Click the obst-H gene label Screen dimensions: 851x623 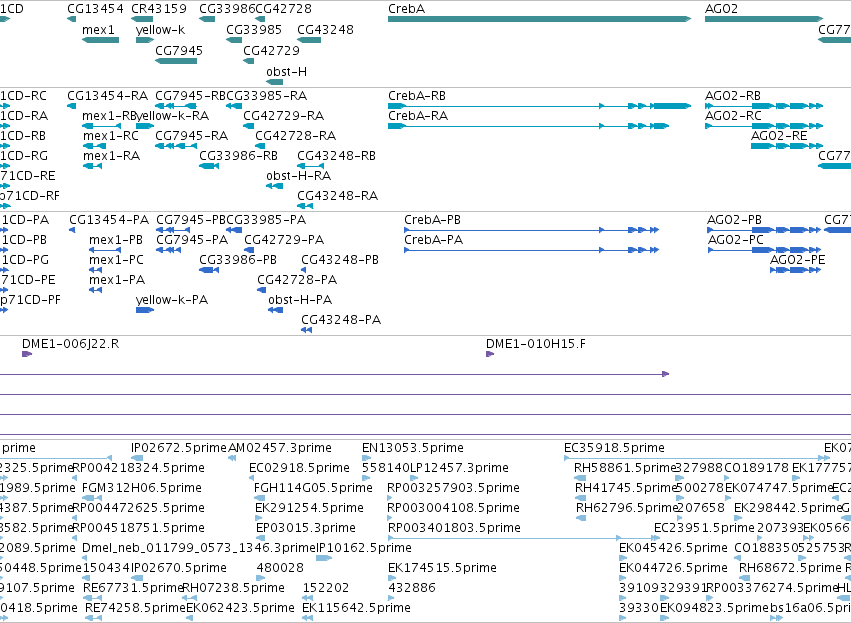(287, 72)
